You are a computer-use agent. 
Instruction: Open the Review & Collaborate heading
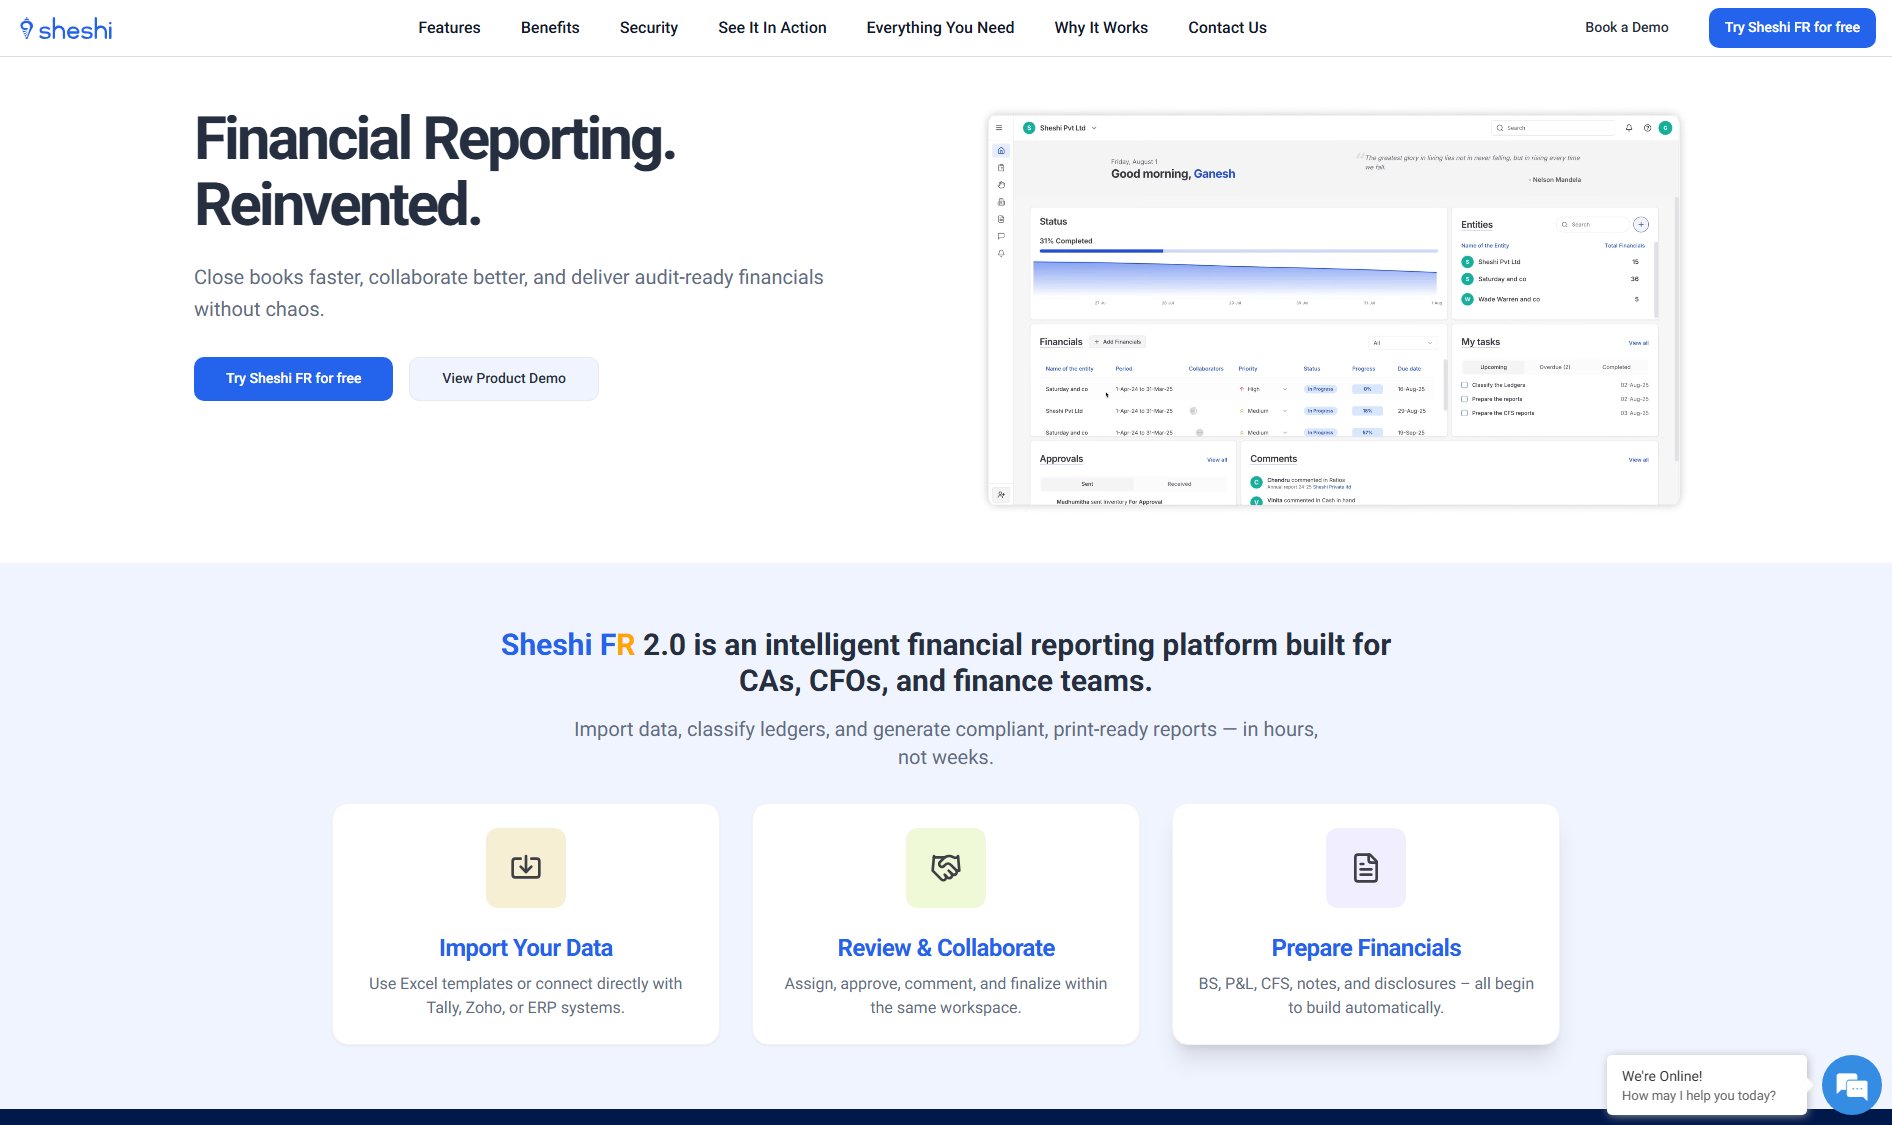click(946, 948)
